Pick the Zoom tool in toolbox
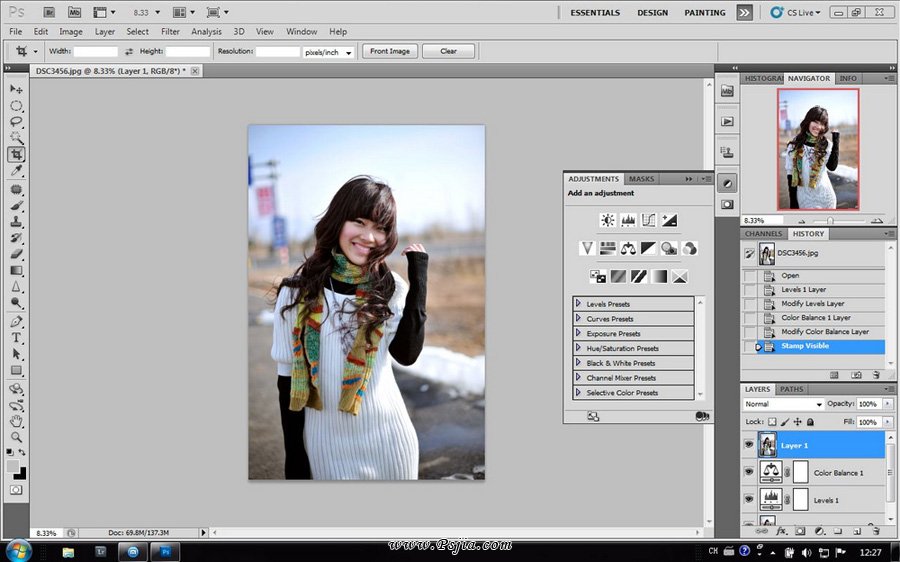Screen dimensions: 900x562 coord(17,437)
